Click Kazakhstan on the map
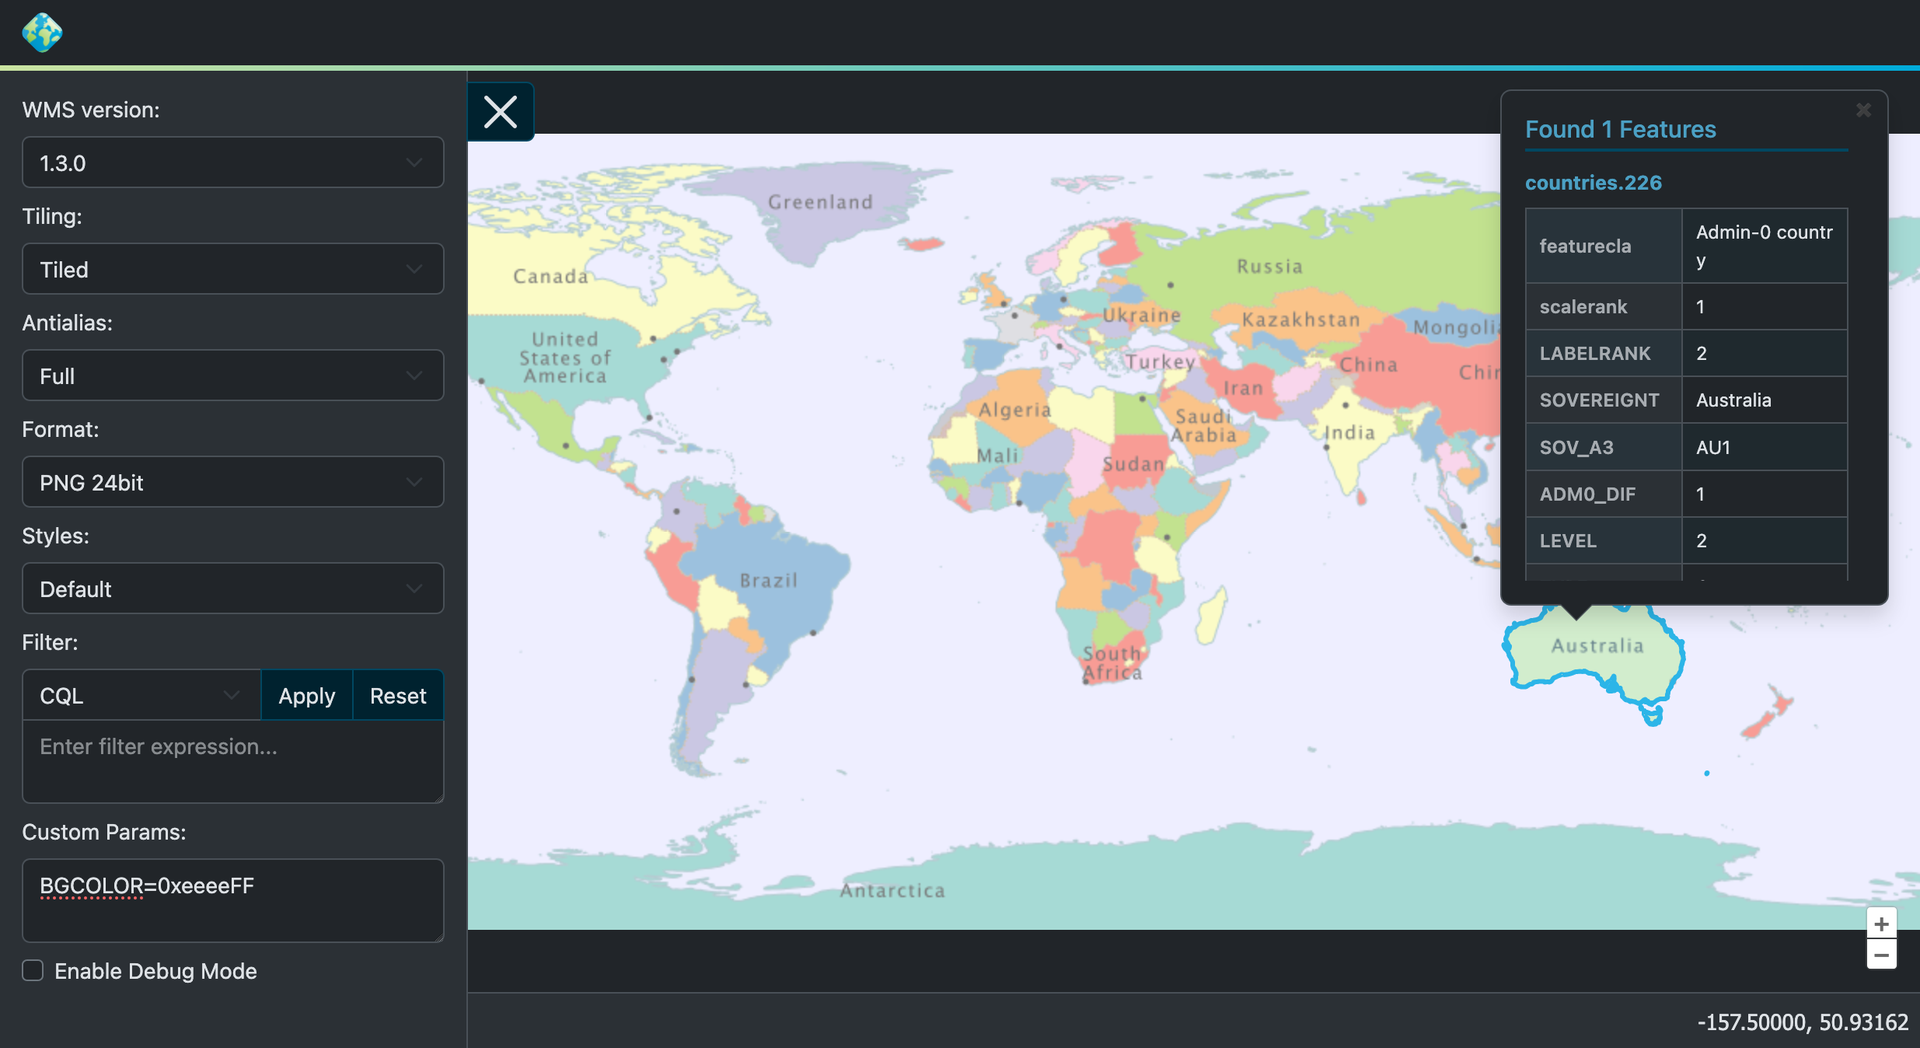Screen dimensions: 1920x1048 coord(1301,320)
